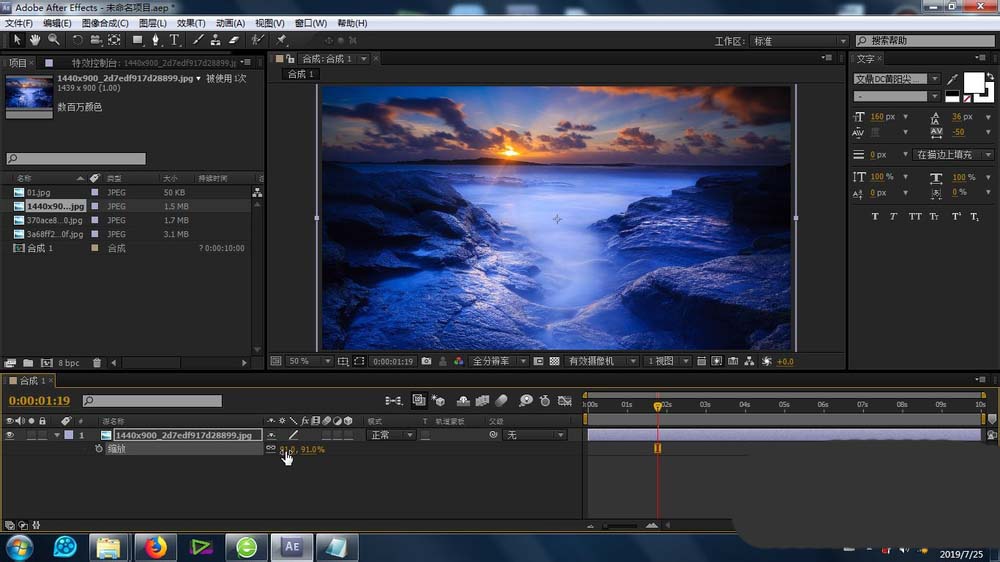Image resolution: width=1000 pixels, height=562 pixels.
Task: Open the 50% magnification dropdown
Action: click(x=311, y=361)
